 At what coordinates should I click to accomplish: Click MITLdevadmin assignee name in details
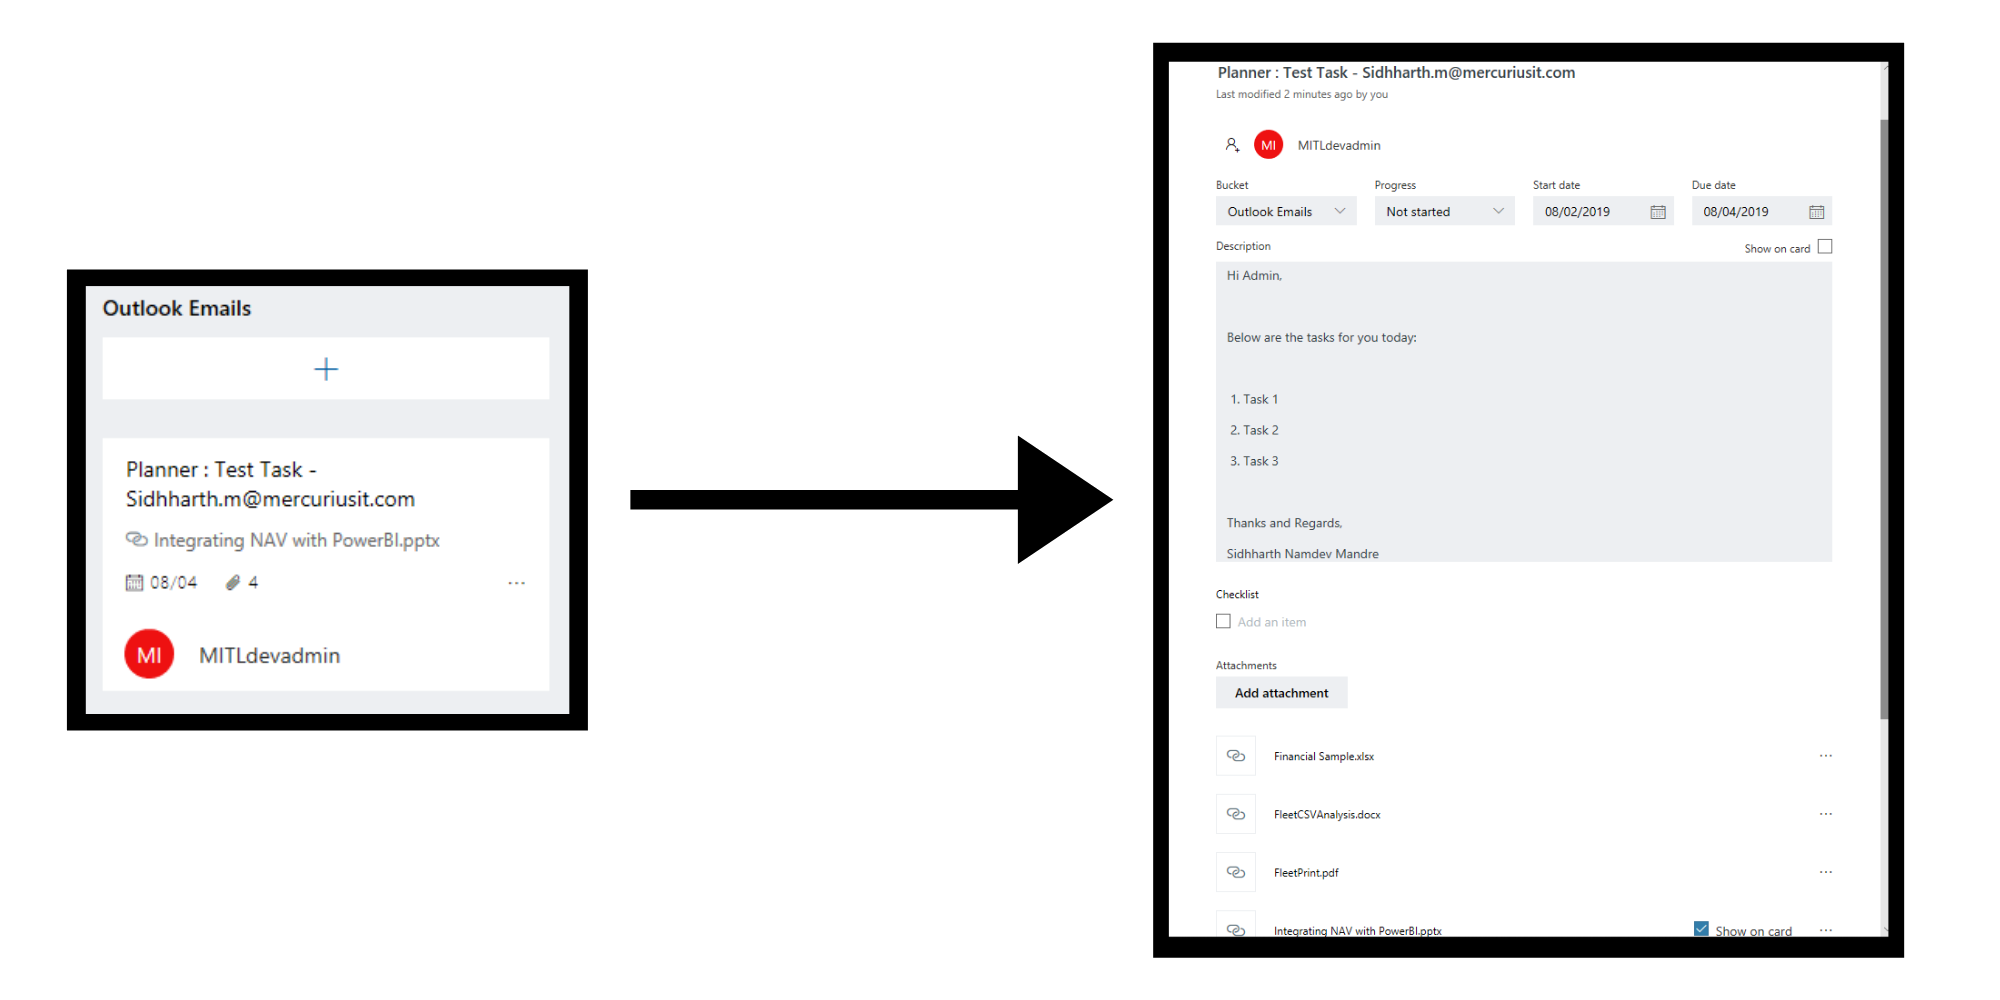tap(1339, 145)
